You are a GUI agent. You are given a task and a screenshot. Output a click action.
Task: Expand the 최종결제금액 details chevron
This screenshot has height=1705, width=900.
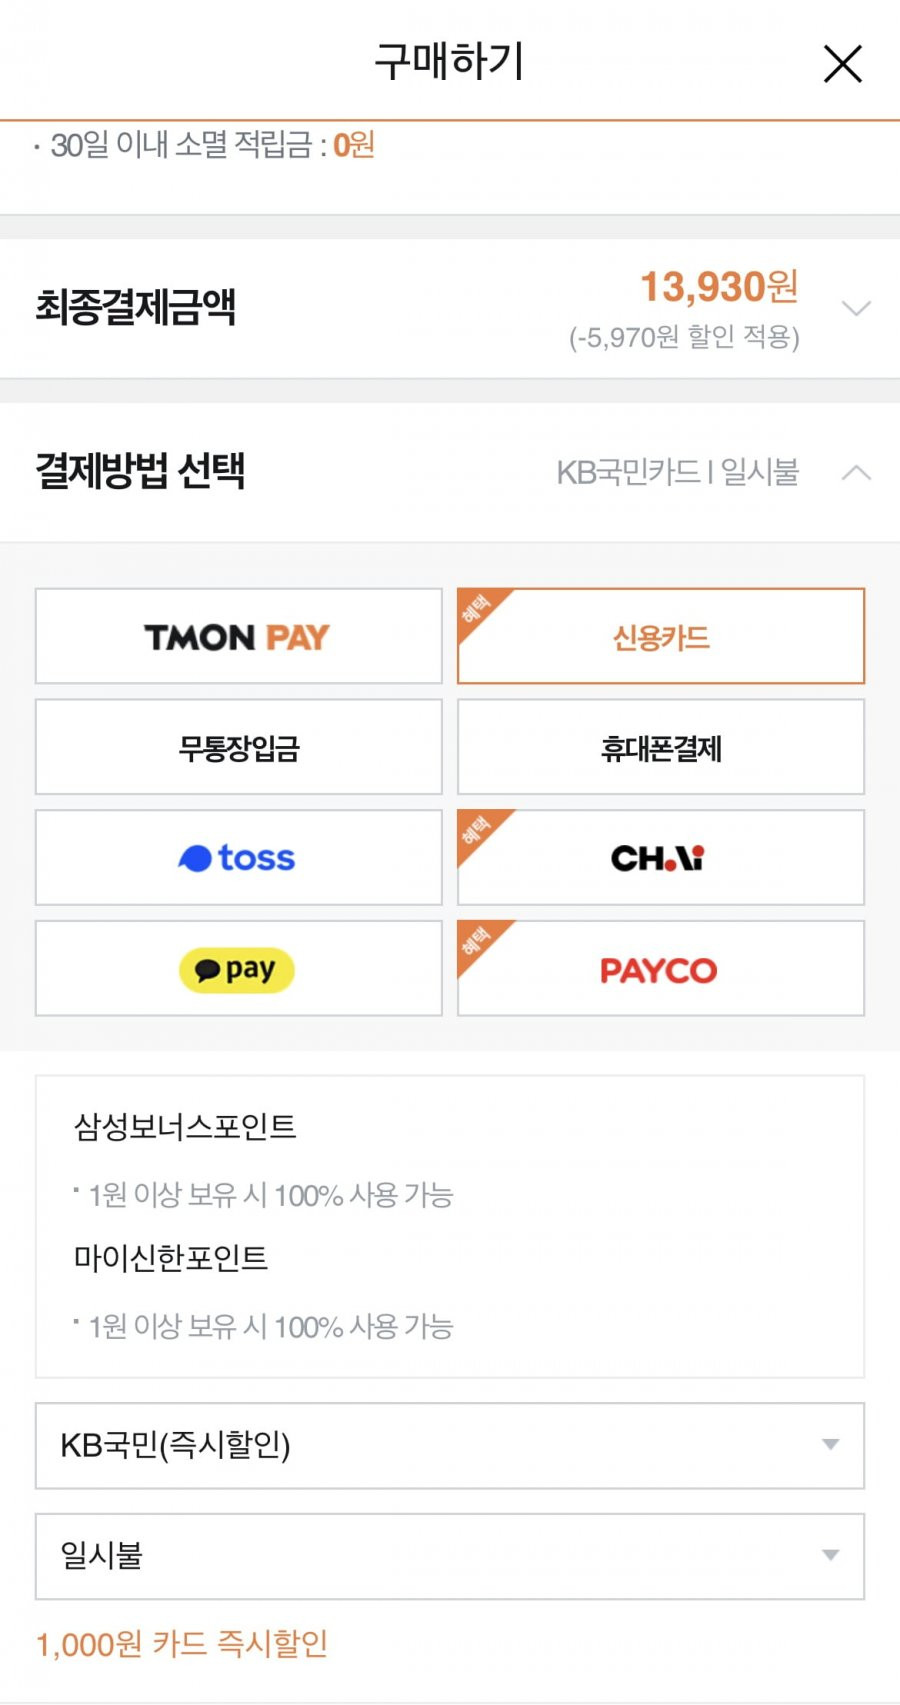click(x=856, y=308)
